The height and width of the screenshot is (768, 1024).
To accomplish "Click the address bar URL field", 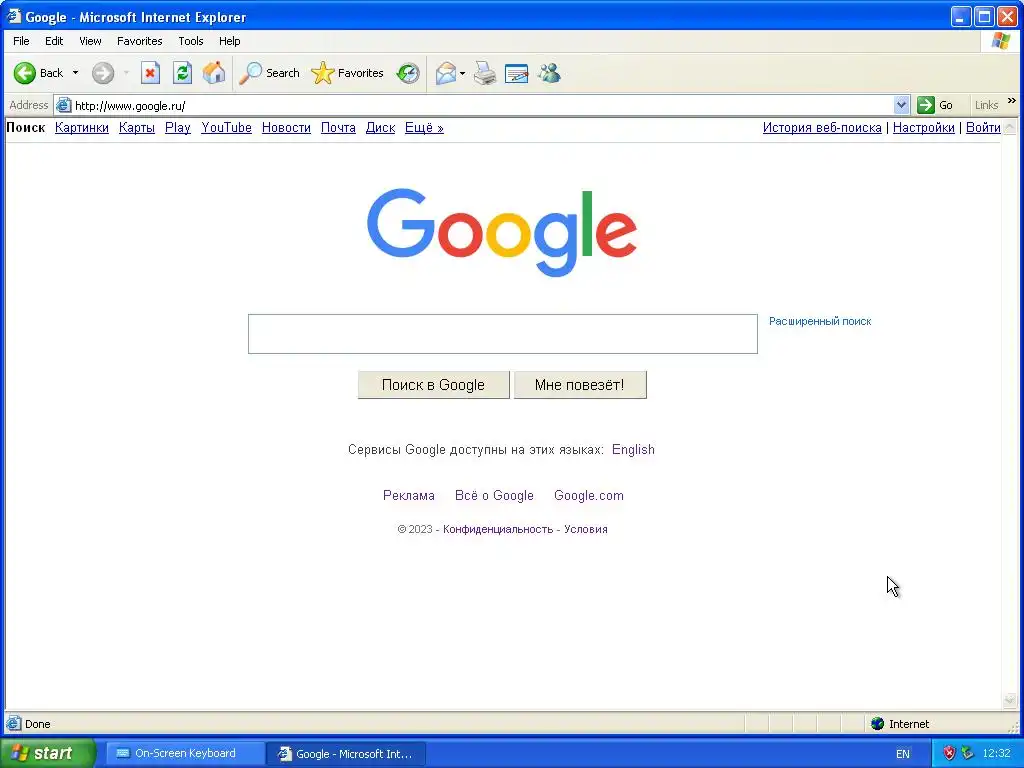I will tap(482, 105).
